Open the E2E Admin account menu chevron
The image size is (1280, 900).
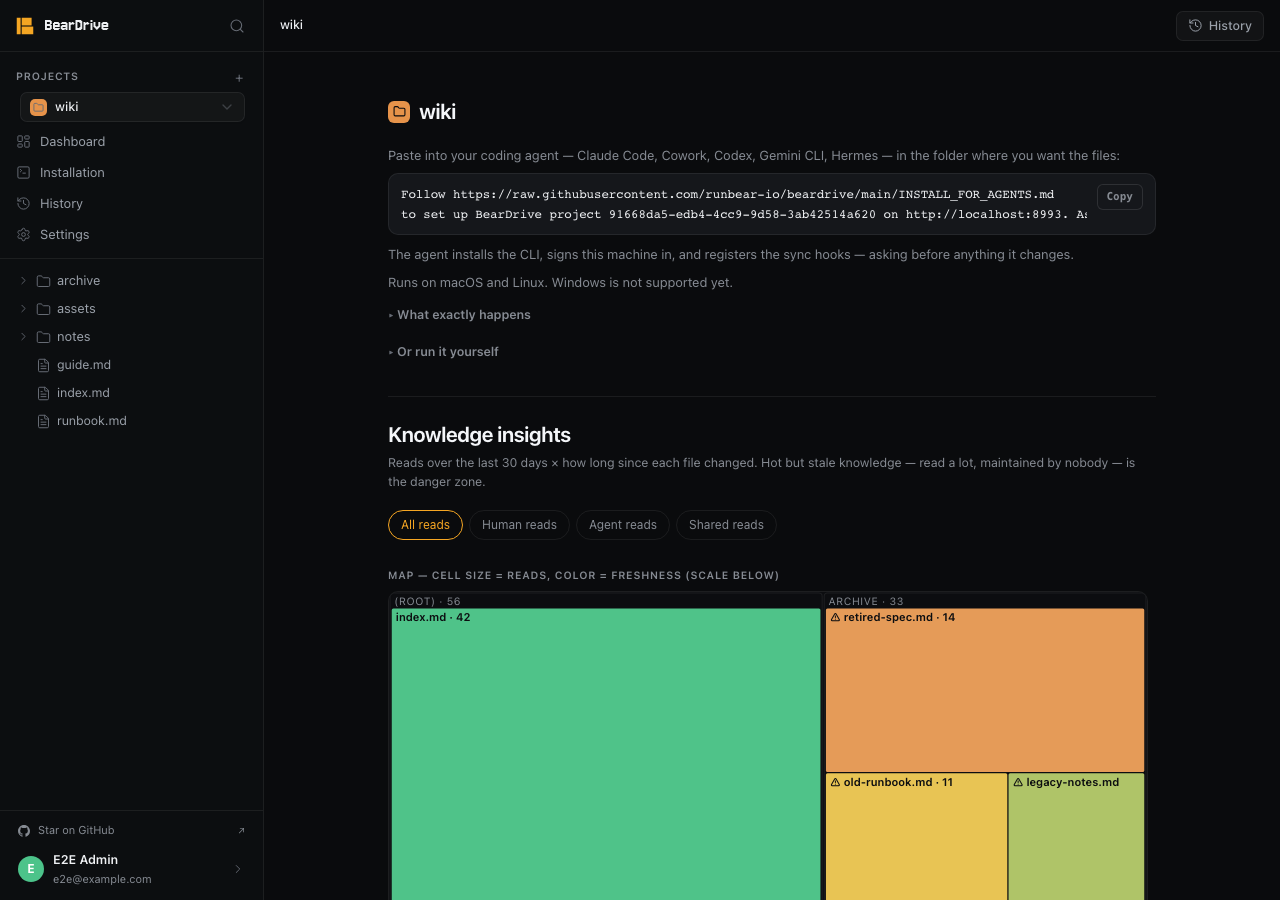[x=238, y=869]
